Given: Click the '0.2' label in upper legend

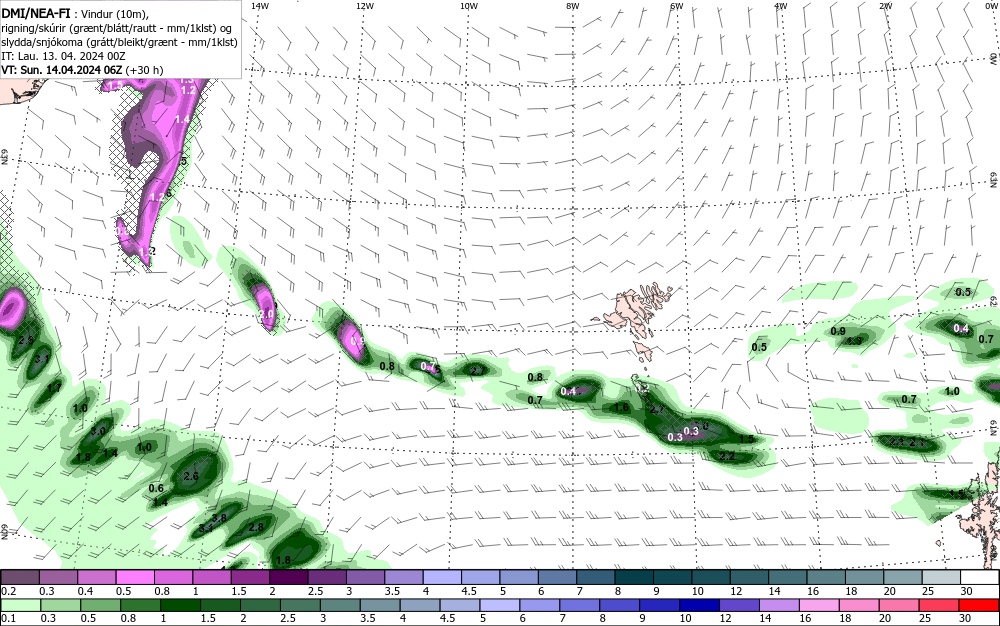Looking at the screenshot, I should coord(10,591).
